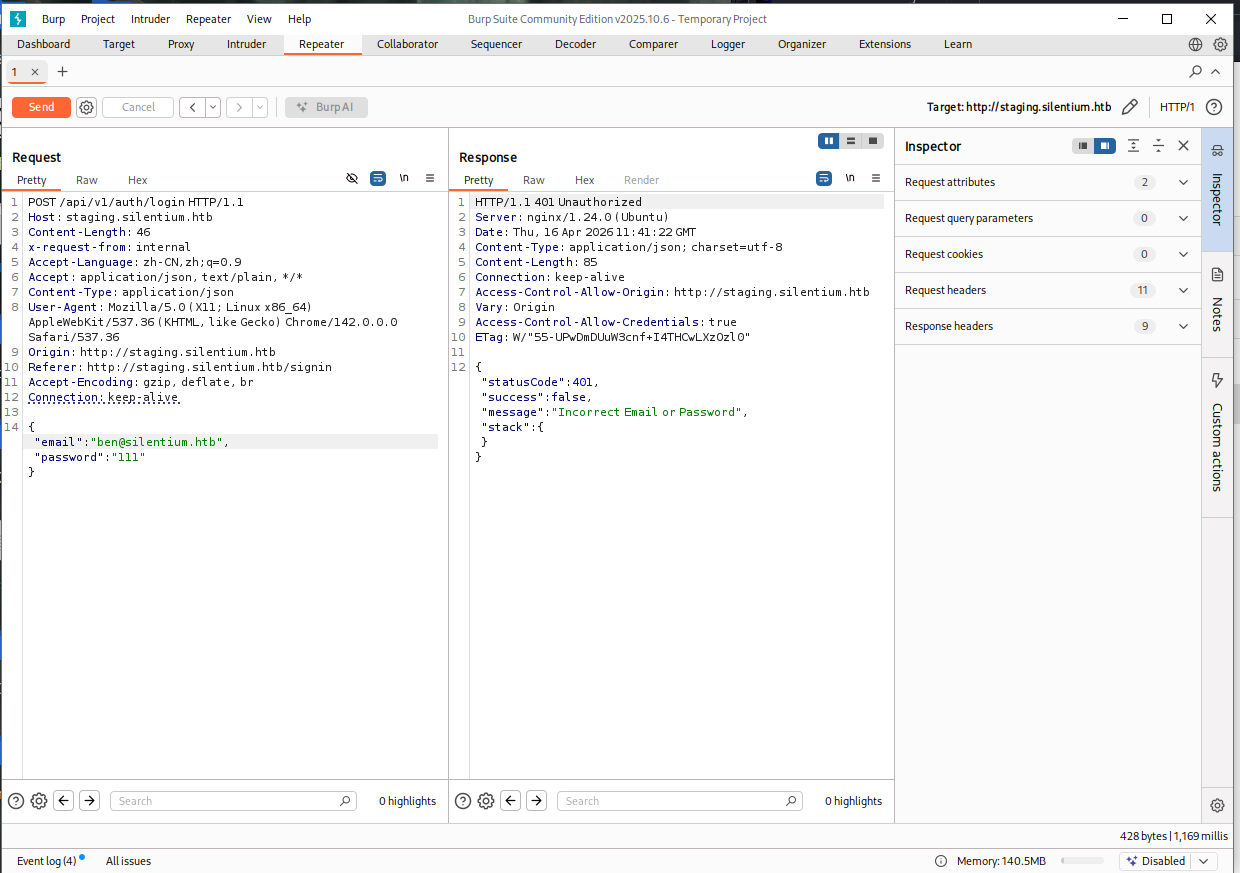This screenshot has width=1240, height=873.
Task: Click the Burp AI button
Action: [326, 107]
